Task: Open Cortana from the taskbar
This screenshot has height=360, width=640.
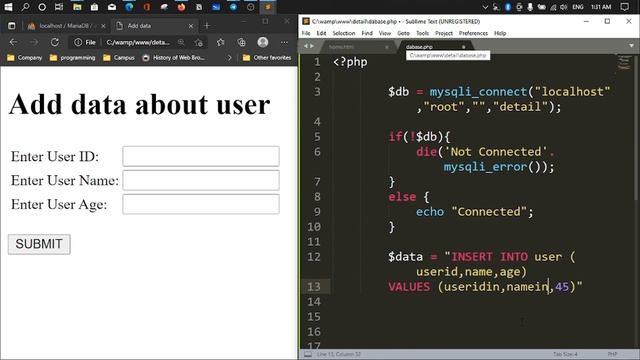Action: coord(42,7)
